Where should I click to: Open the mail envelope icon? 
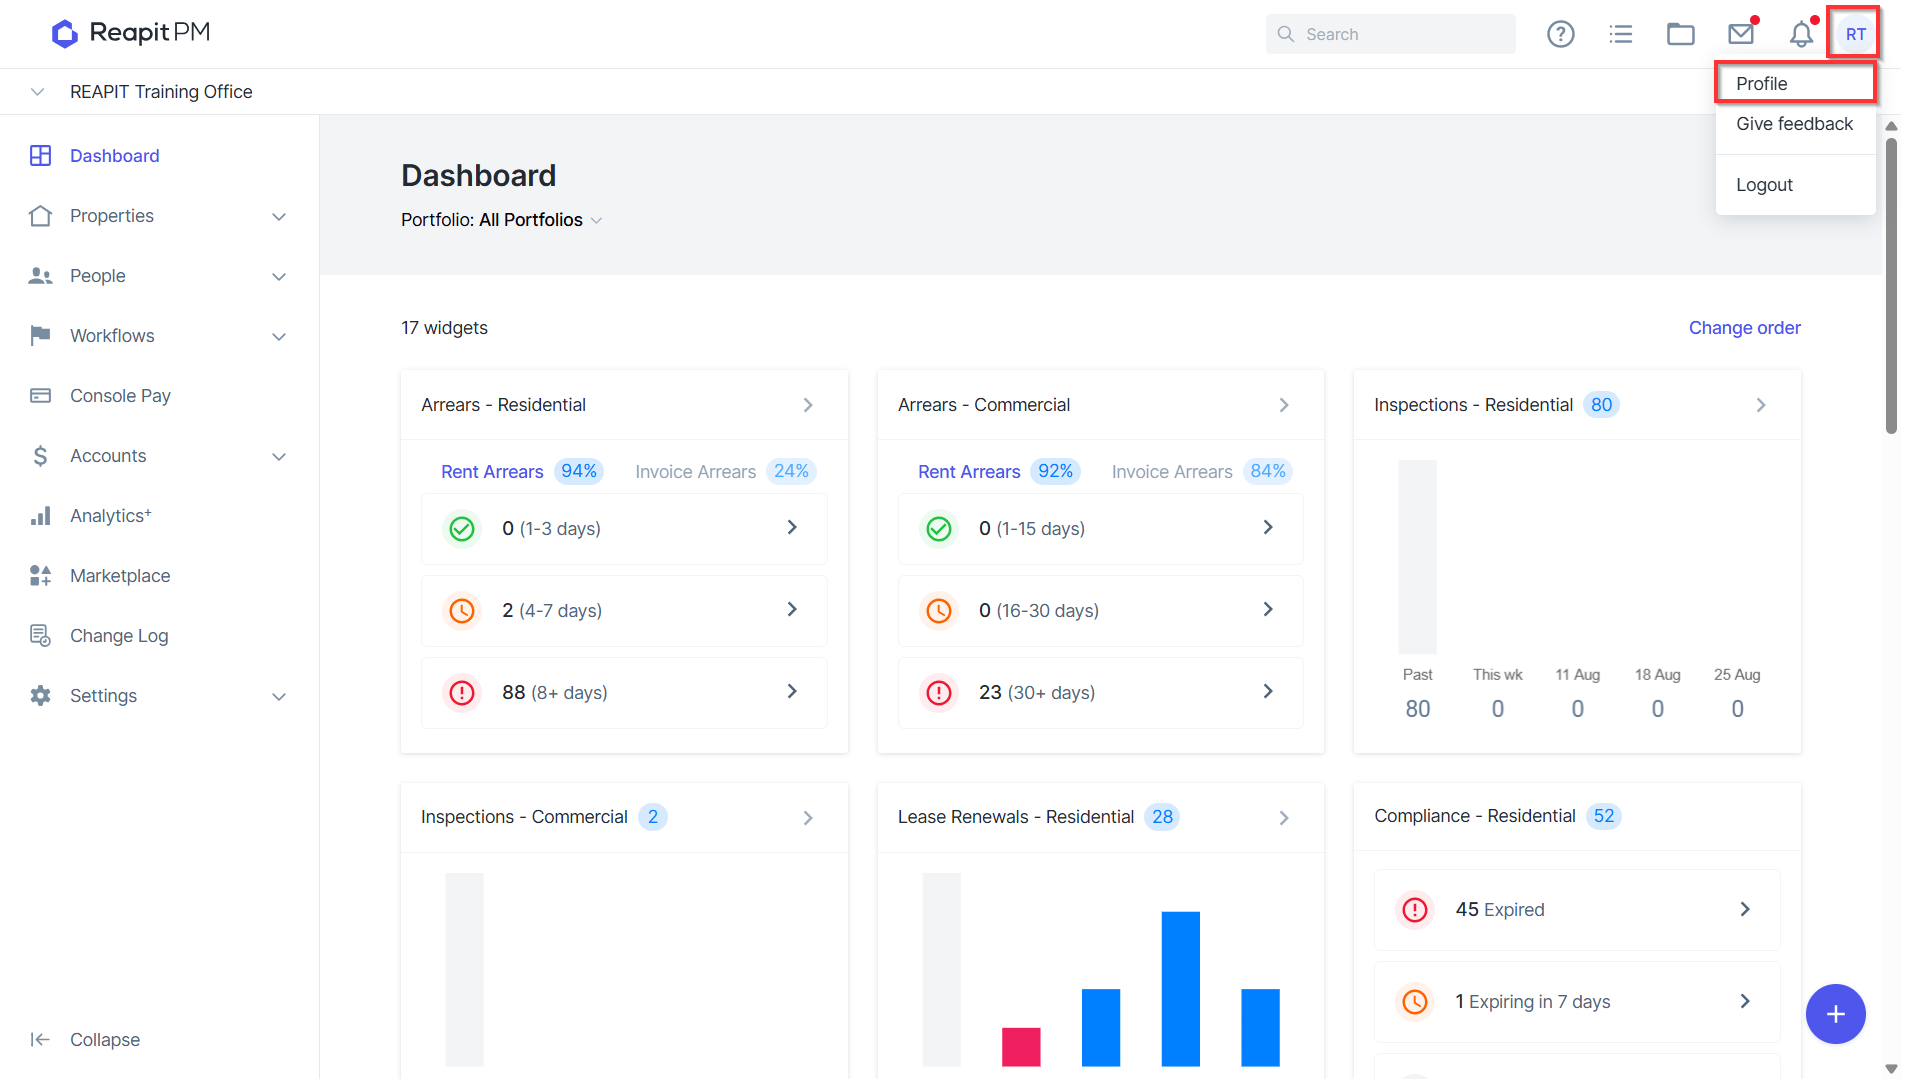tap(1741, 34)
